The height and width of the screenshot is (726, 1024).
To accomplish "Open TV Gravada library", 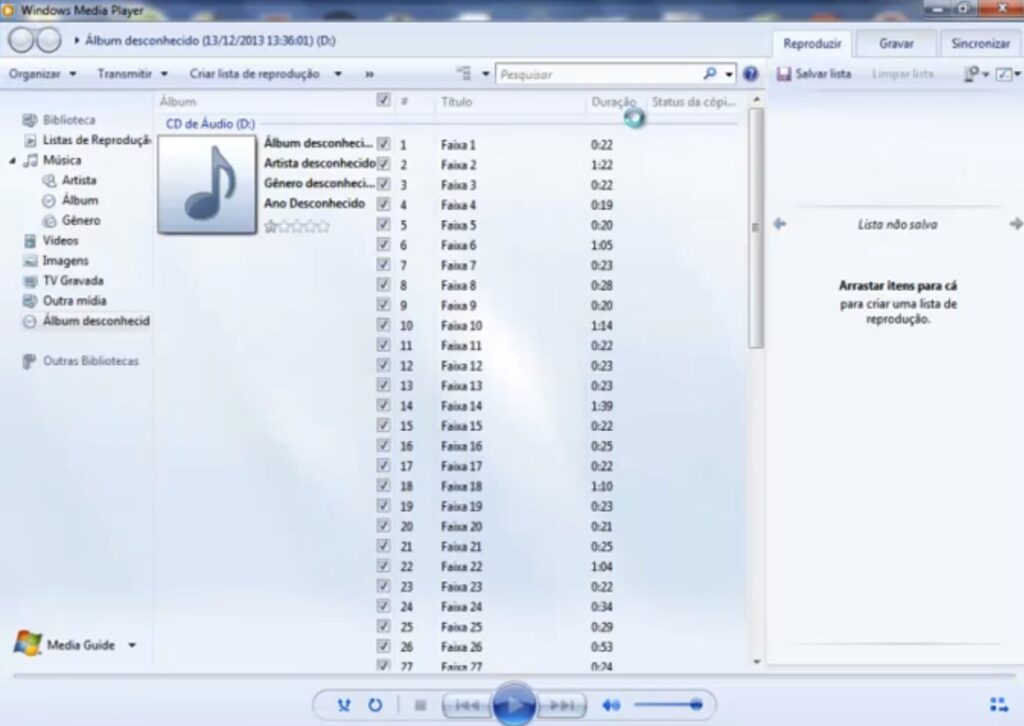I will (x=72, y=281).
